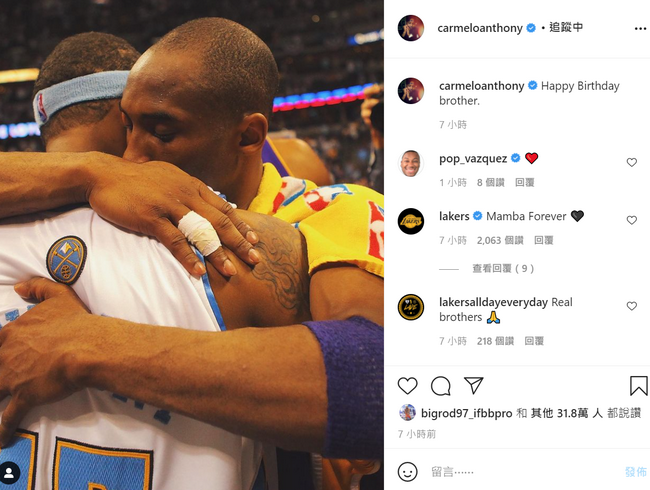Like pop_vazquez's comment
This screenshot has width=650, height=490.
631,162
